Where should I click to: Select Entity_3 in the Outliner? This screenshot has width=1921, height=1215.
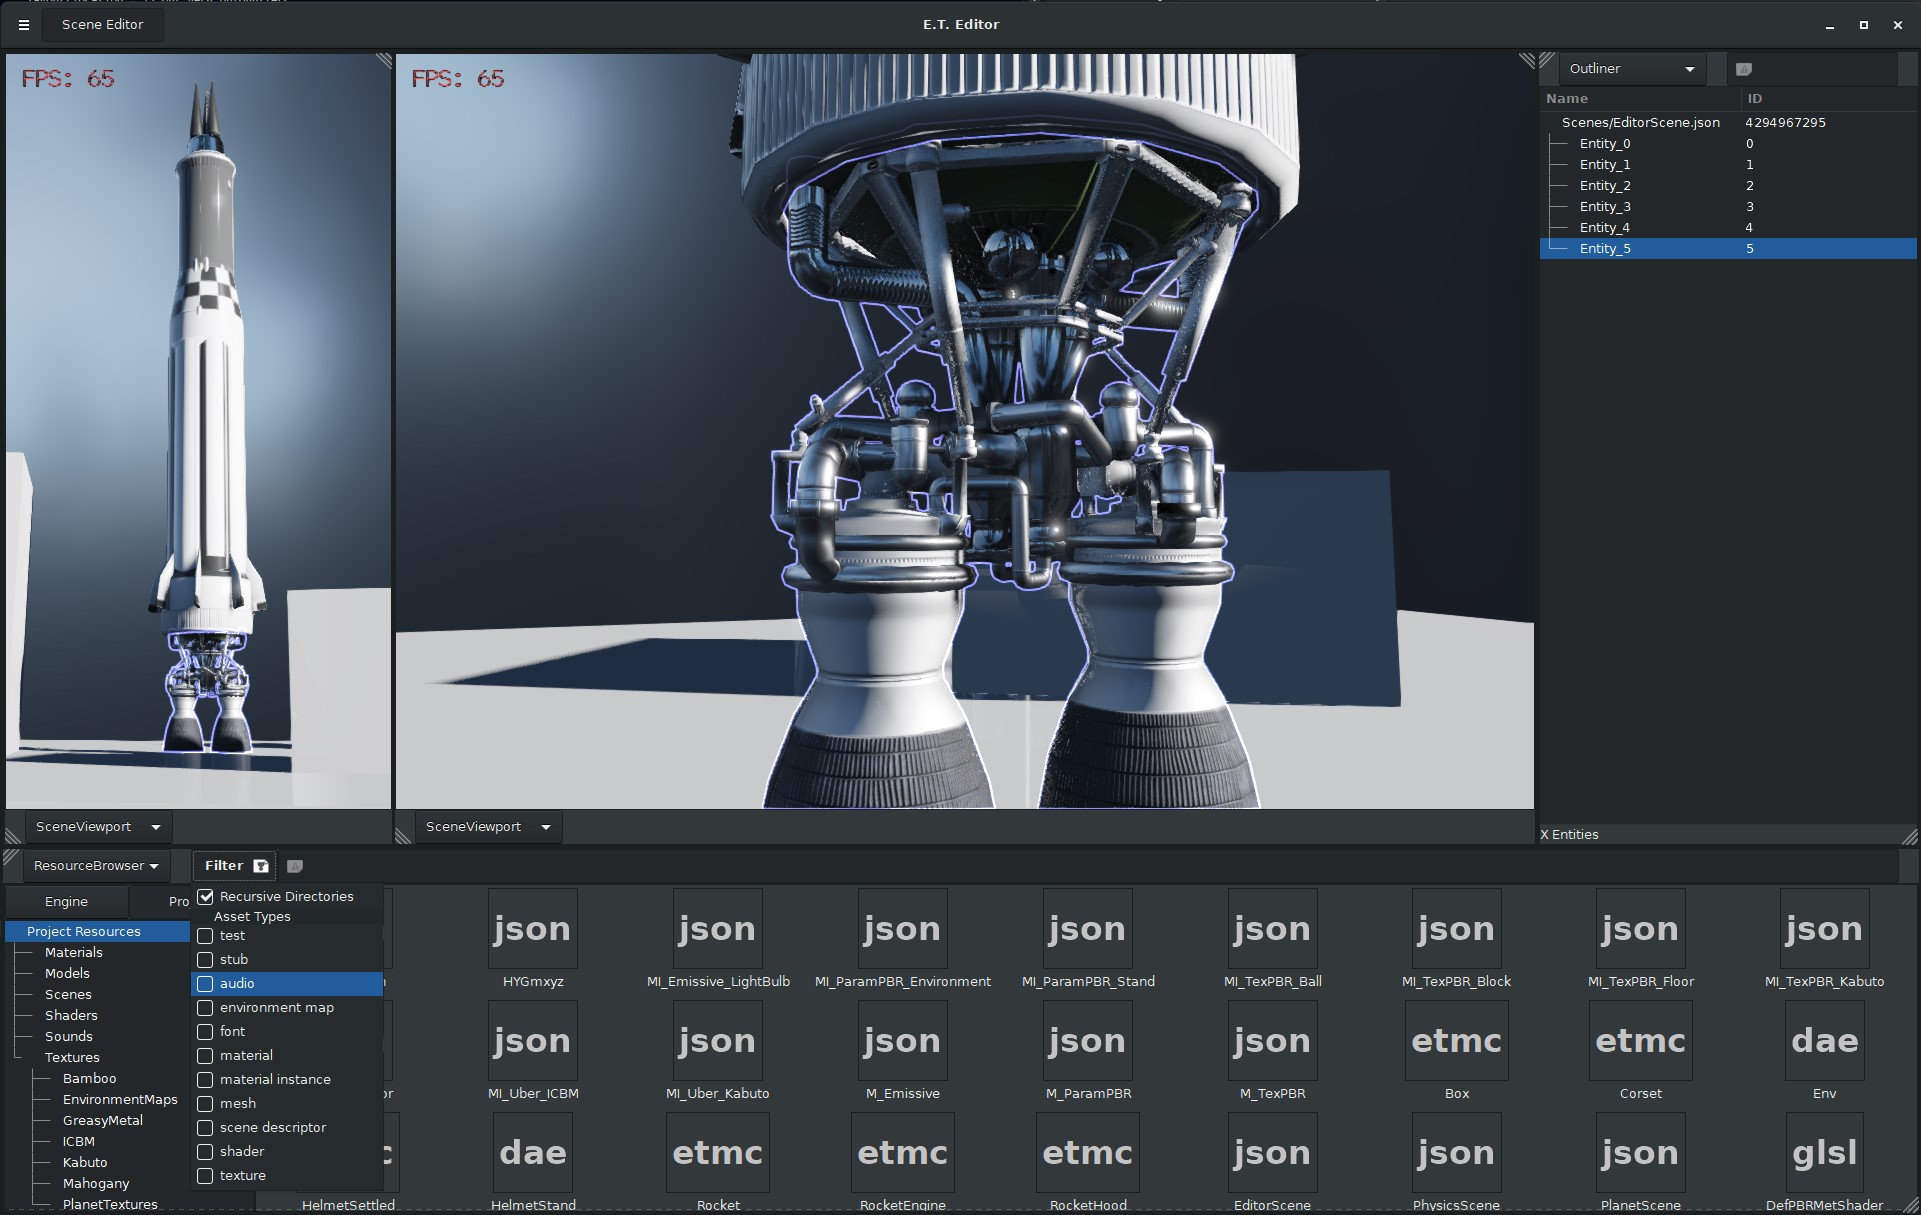point(1604,207)
